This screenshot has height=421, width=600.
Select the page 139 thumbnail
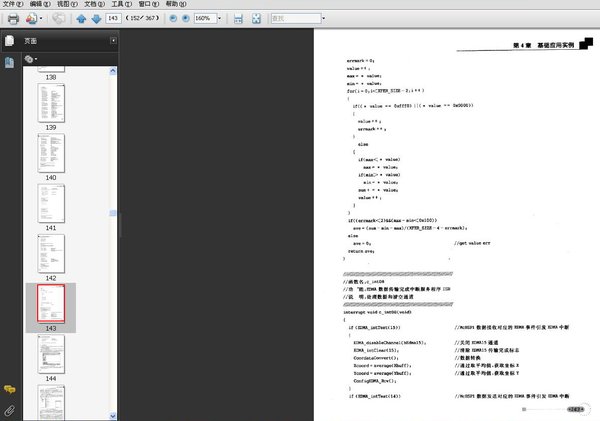tap(51, 103)
